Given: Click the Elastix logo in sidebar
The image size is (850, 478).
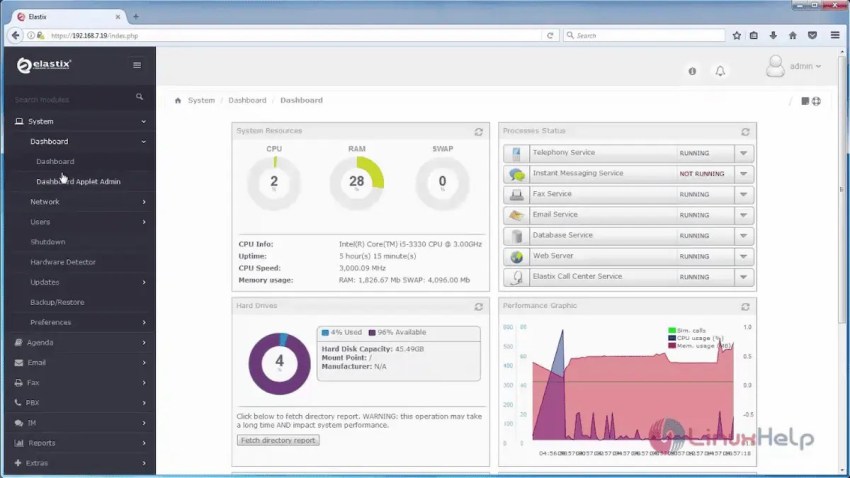Looking at the screenshot, I should [x=44, y=65].
